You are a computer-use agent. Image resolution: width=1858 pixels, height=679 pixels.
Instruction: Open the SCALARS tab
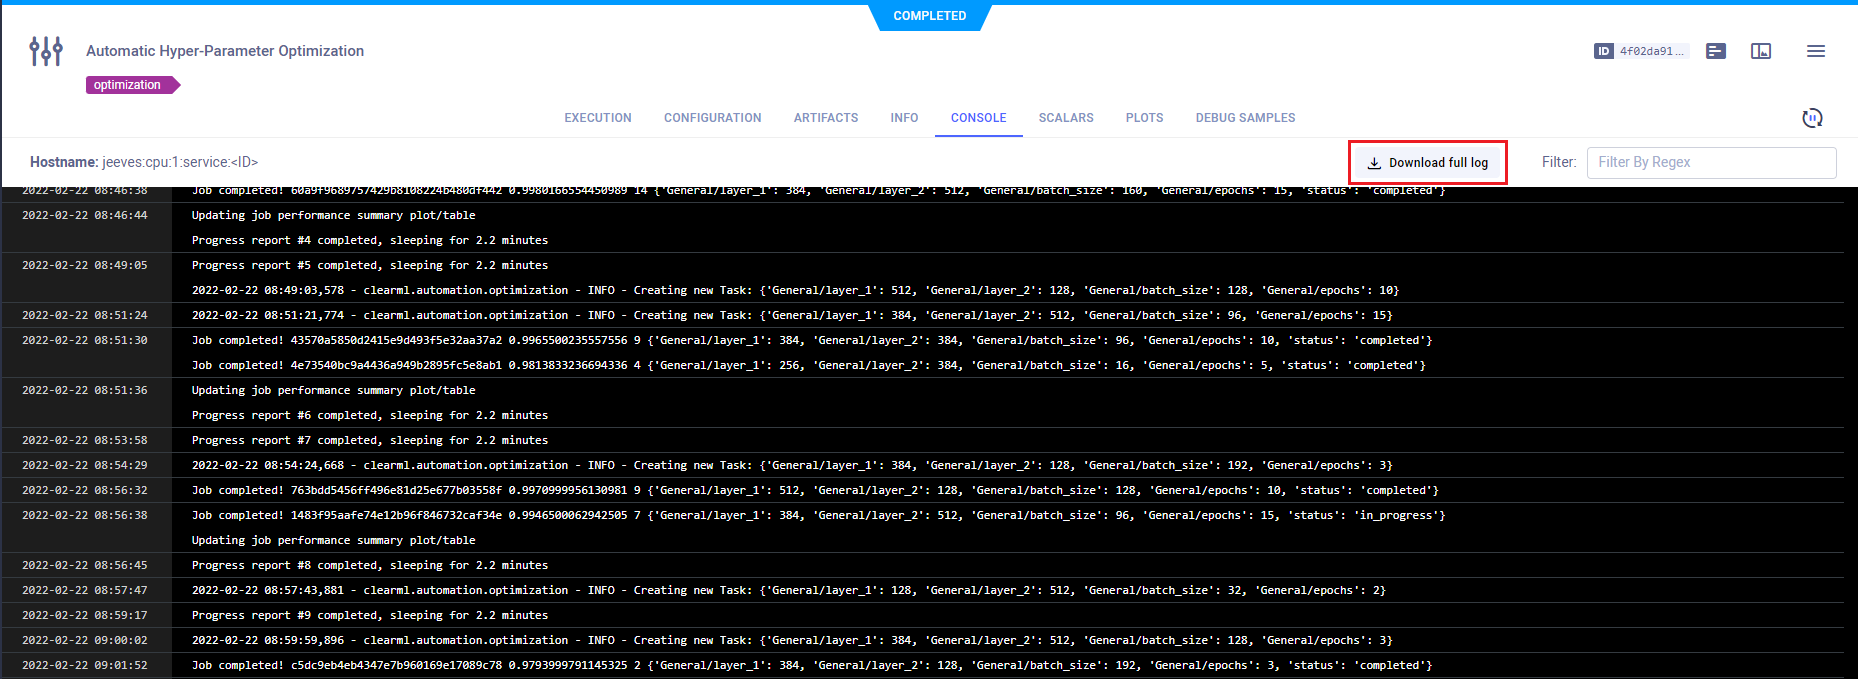(1065, 118)
